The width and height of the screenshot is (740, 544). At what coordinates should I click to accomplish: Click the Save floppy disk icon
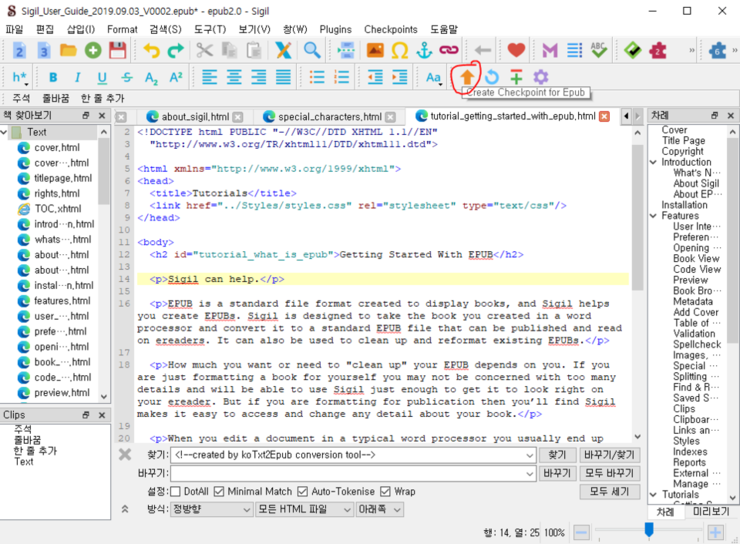[118, 50]
